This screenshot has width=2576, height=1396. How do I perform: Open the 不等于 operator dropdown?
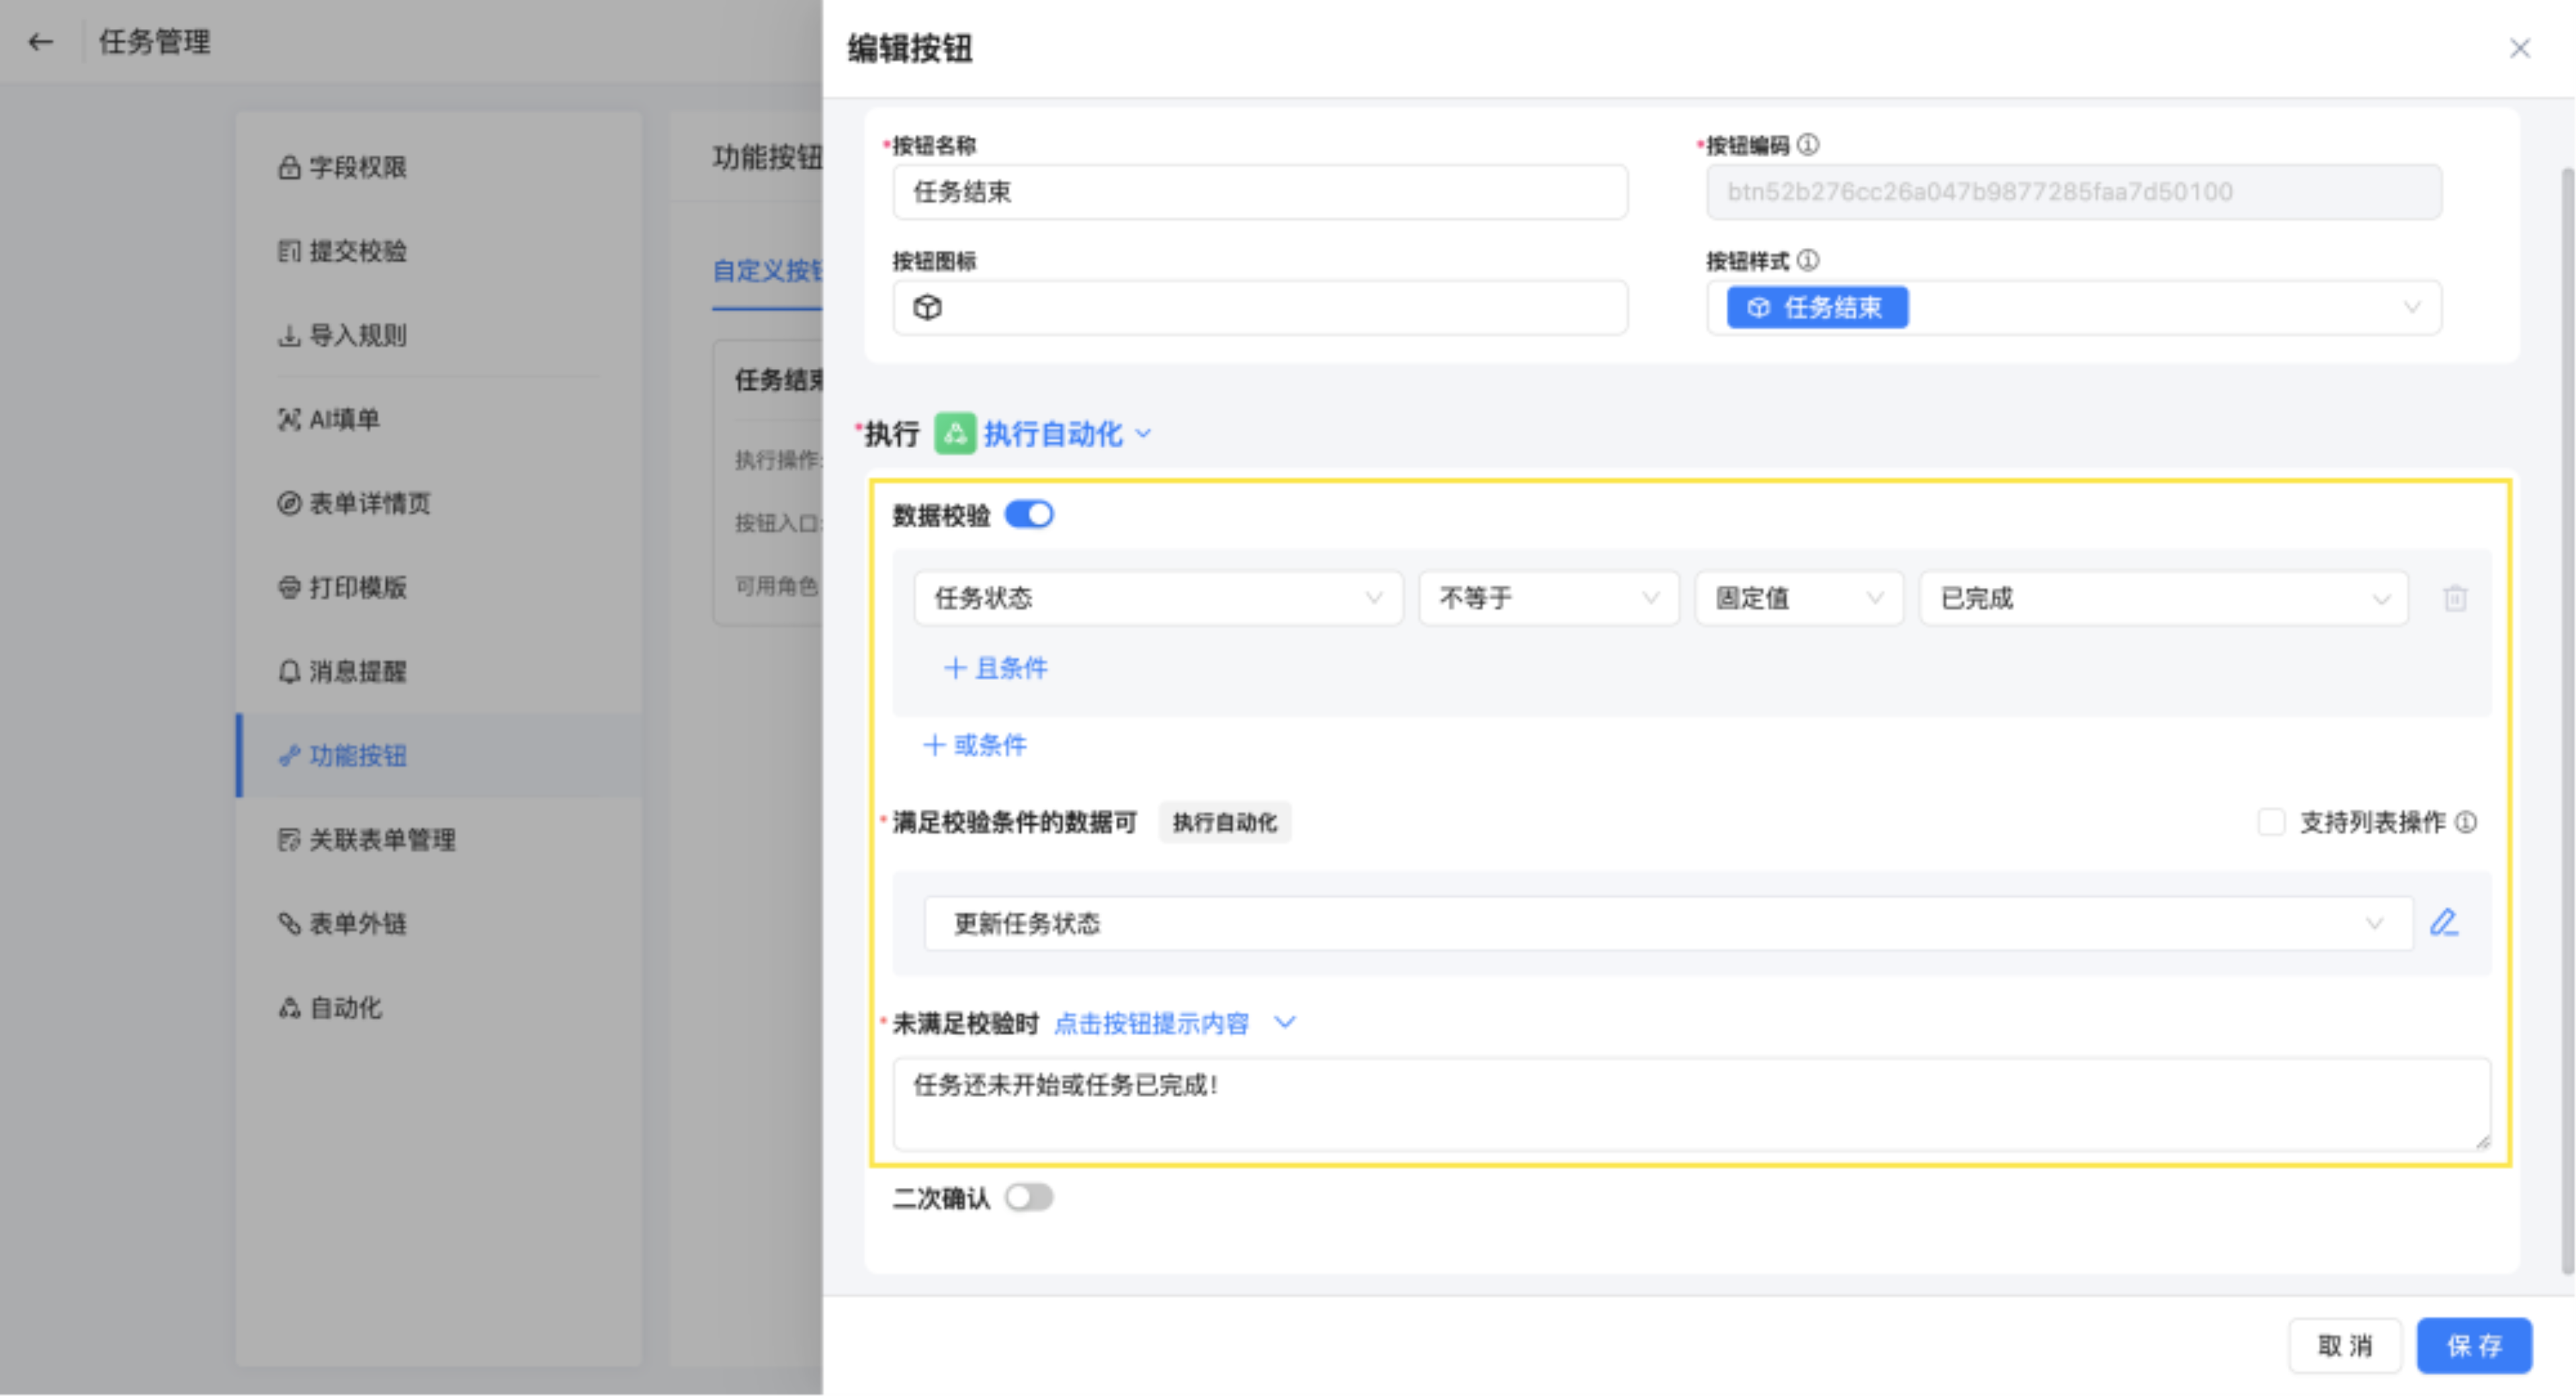pos(1547,598)
